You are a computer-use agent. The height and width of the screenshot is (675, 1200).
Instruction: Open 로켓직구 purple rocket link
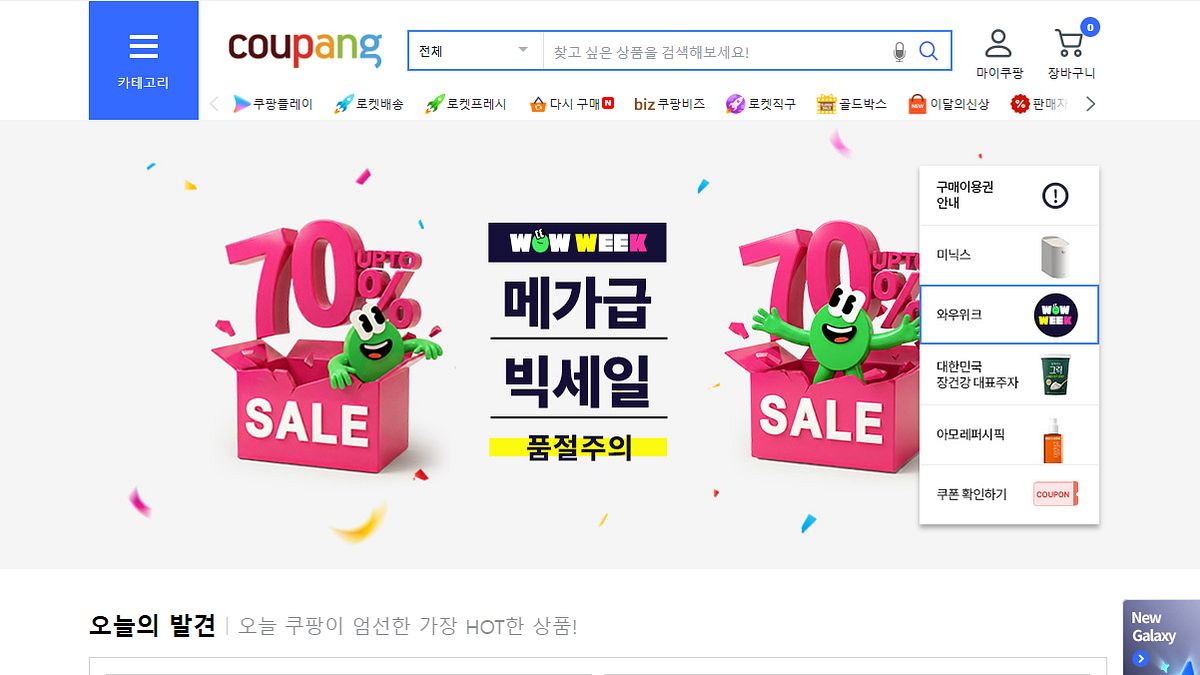tap(761, 104)
